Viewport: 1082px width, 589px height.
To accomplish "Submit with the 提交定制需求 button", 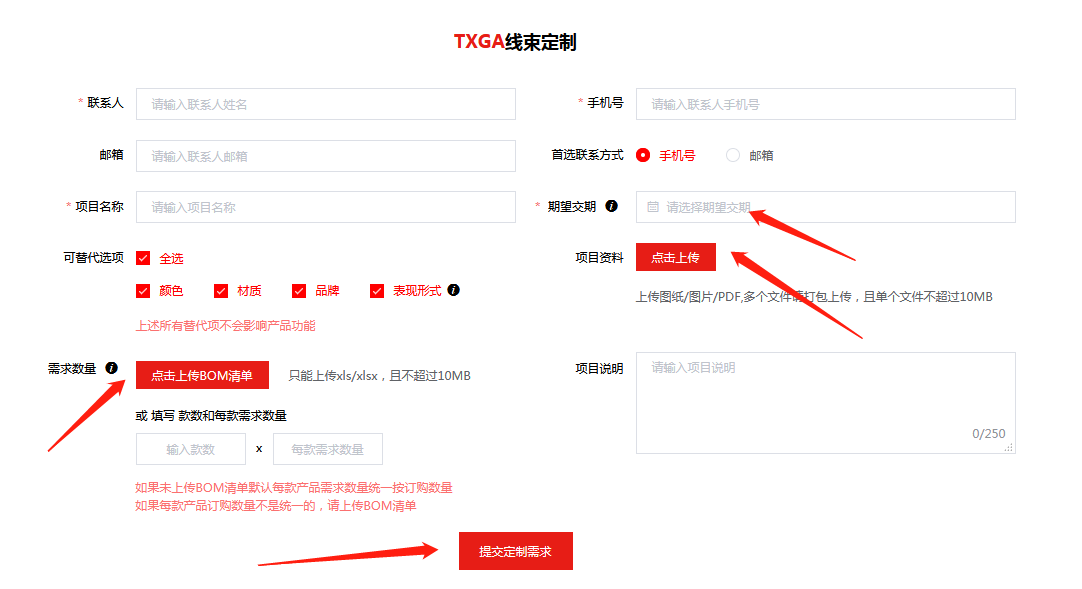I will pos(515,551).
